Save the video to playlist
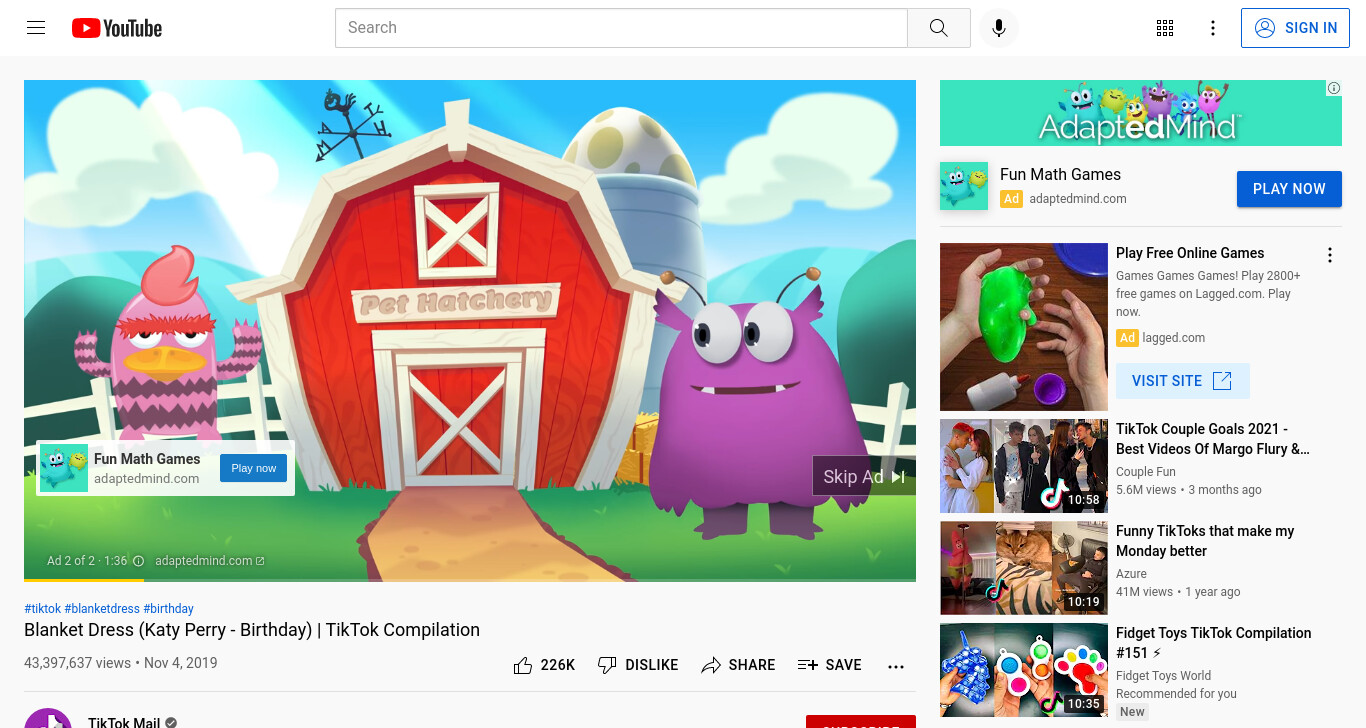Image resolution: width=1366 pixels, height=728 pixels. pos(829,665)
